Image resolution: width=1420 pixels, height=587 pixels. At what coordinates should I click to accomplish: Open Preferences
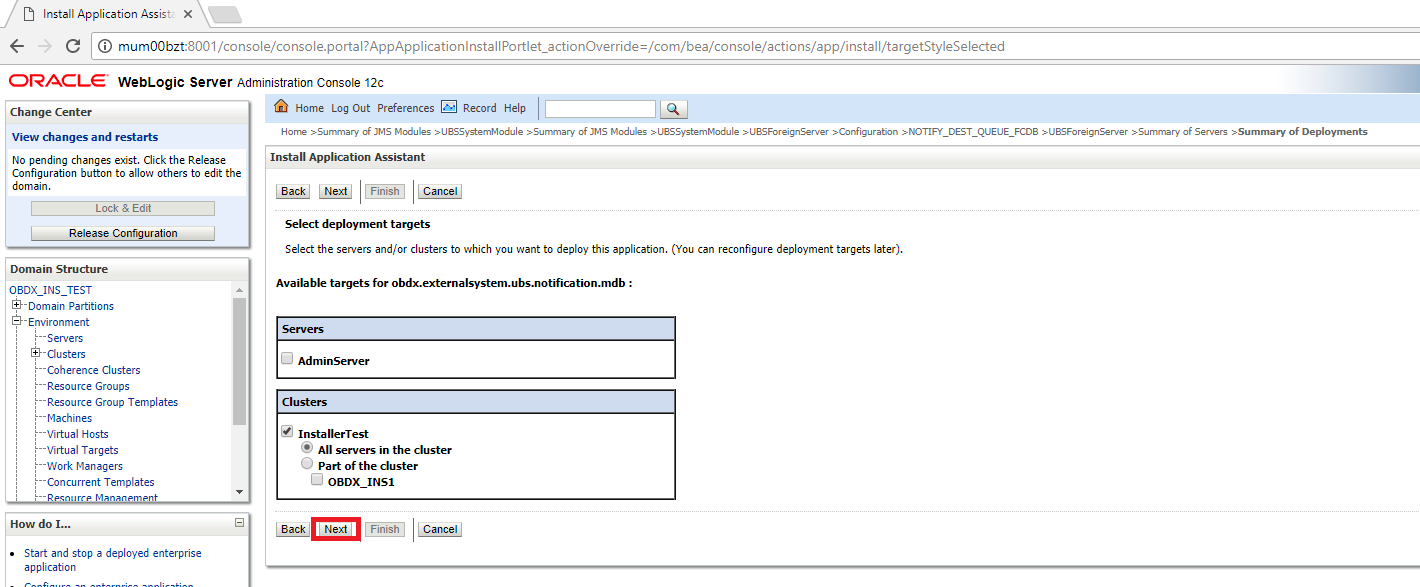(x=405, y=108)
